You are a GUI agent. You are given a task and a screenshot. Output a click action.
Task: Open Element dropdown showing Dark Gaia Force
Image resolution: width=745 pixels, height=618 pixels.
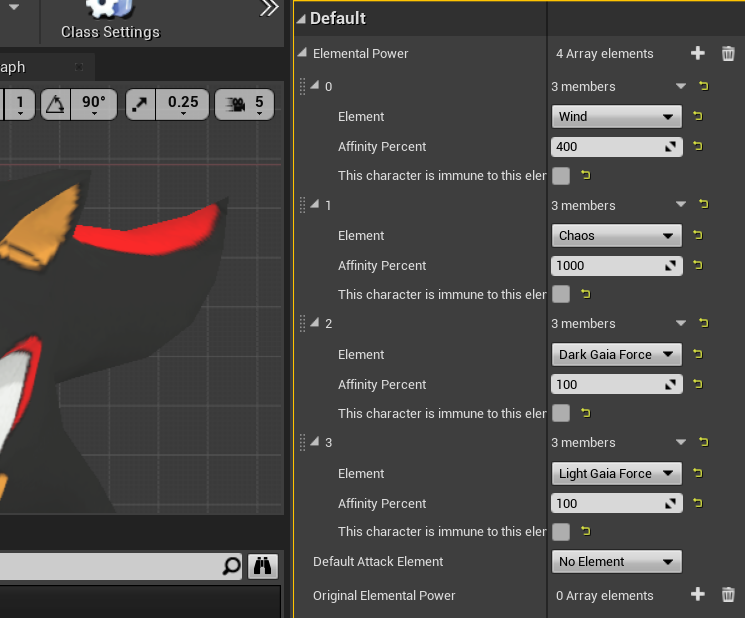(x=616, y=355)
